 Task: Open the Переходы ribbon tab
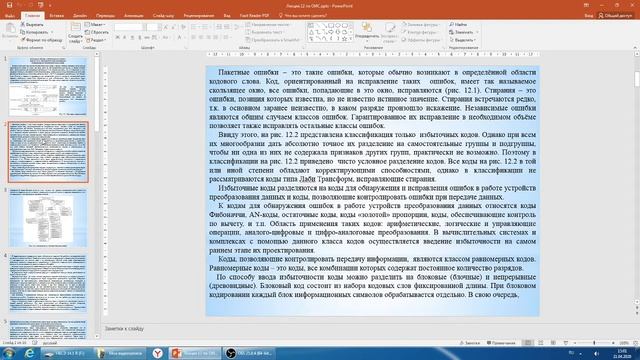105,16
